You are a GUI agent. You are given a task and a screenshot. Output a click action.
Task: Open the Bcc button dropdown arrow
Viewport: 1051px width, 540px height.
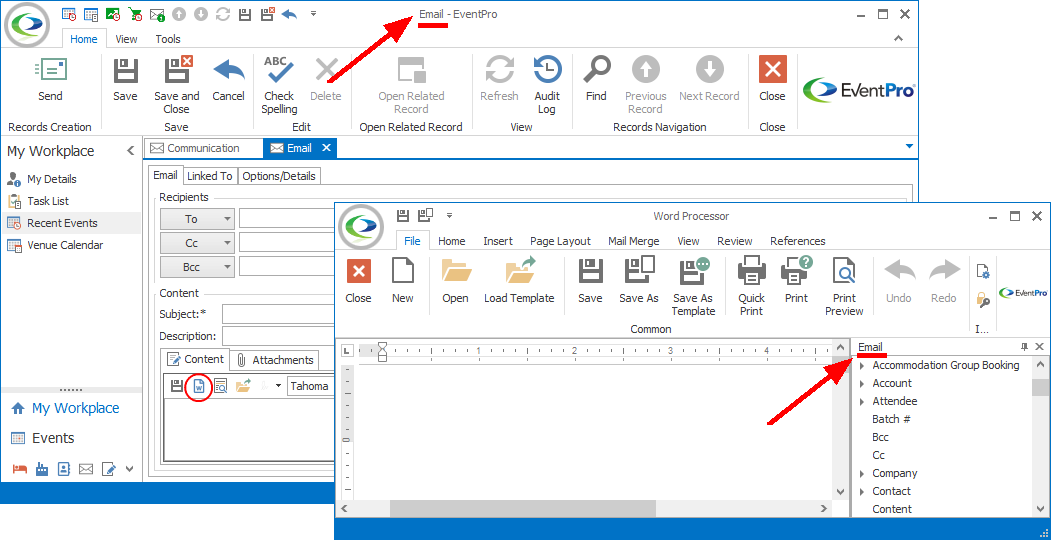point(227,267)
